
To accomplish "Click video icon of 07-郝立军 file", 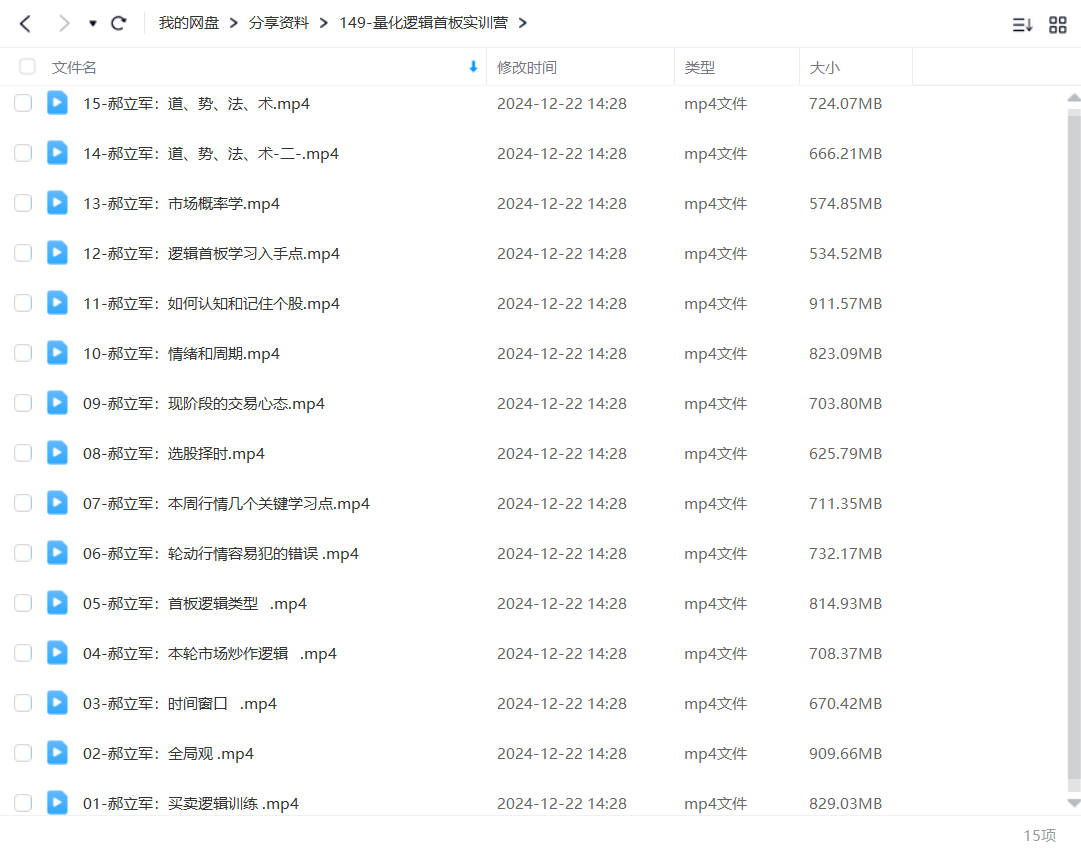I will [x=57, y=503].
